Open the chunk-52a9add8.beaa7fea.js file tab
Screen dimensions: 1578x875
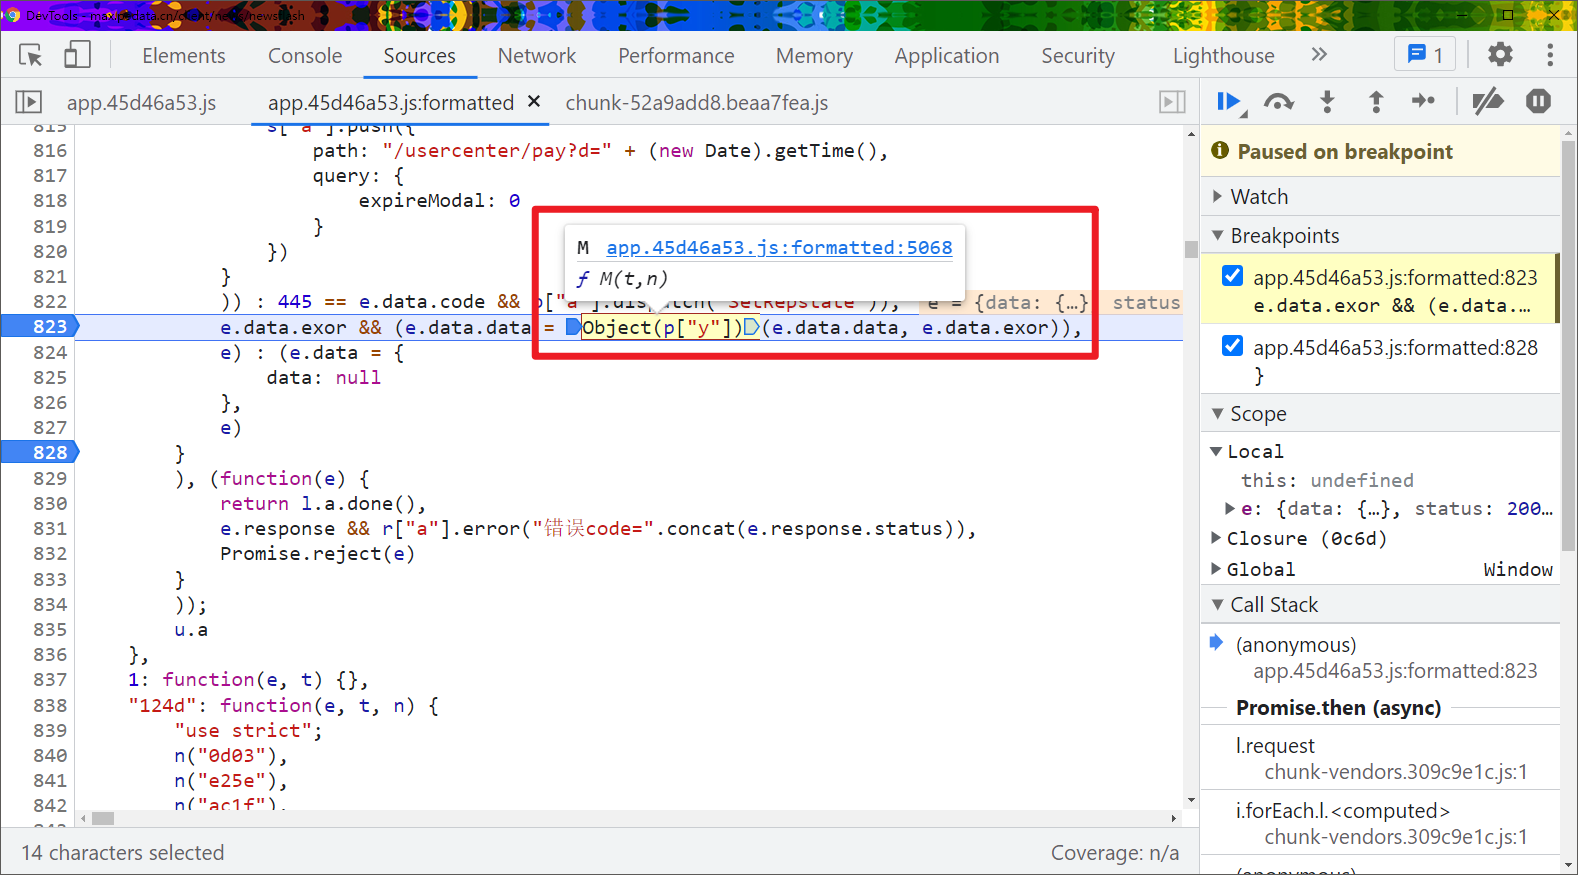pyautogui.click(x=696, y=103)
